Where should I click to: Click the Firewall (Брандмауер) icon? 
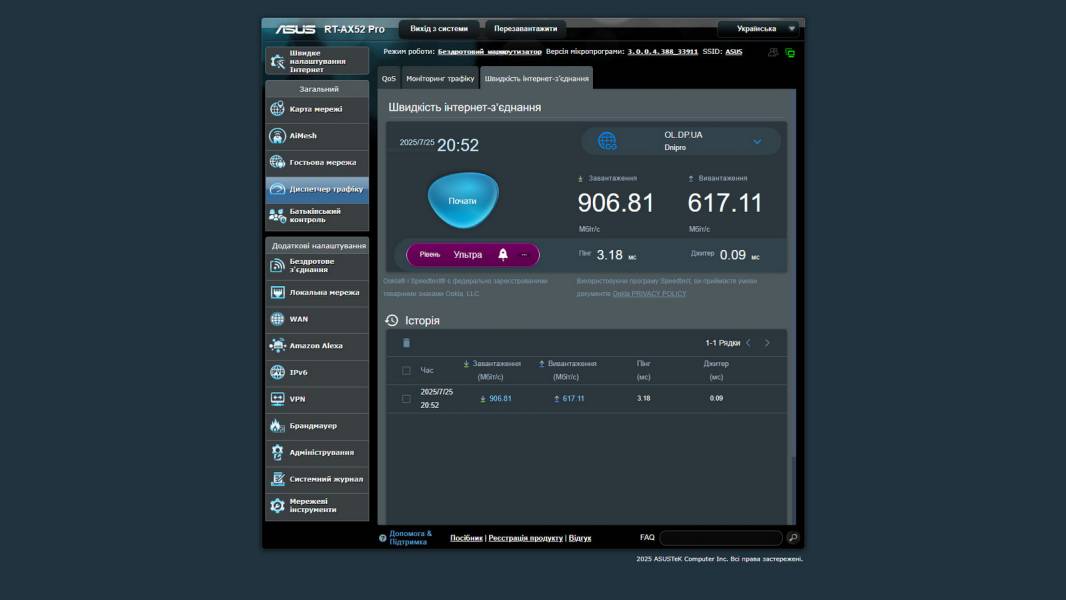click(278, 426)
